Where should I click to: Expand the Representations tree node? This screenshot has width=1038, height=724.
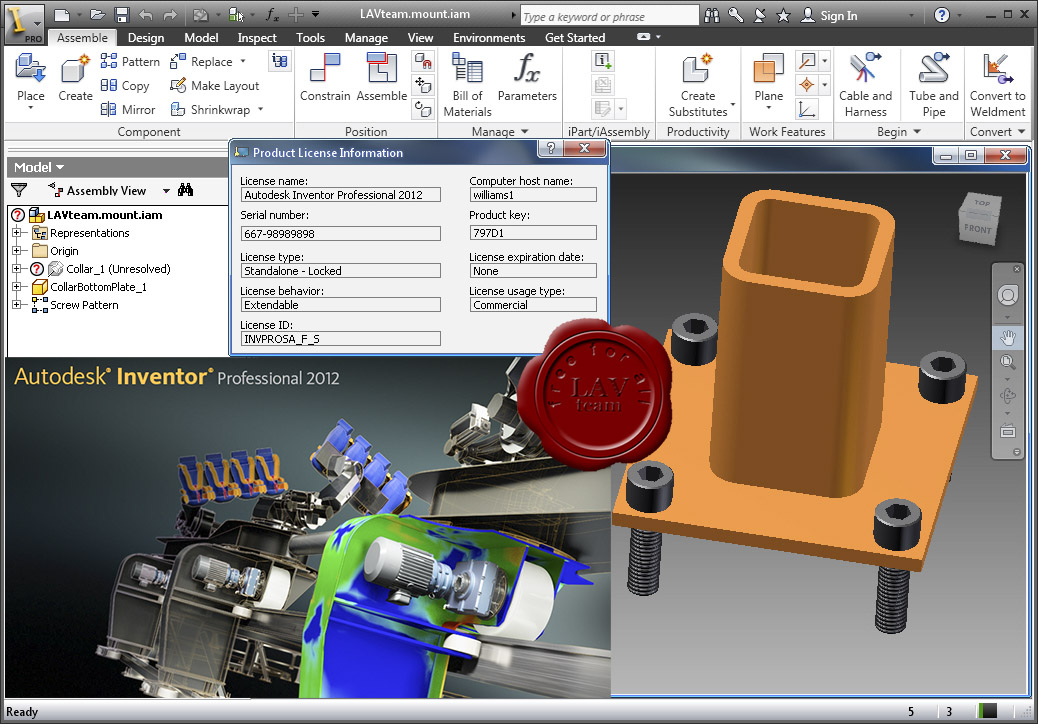(17, 232)
